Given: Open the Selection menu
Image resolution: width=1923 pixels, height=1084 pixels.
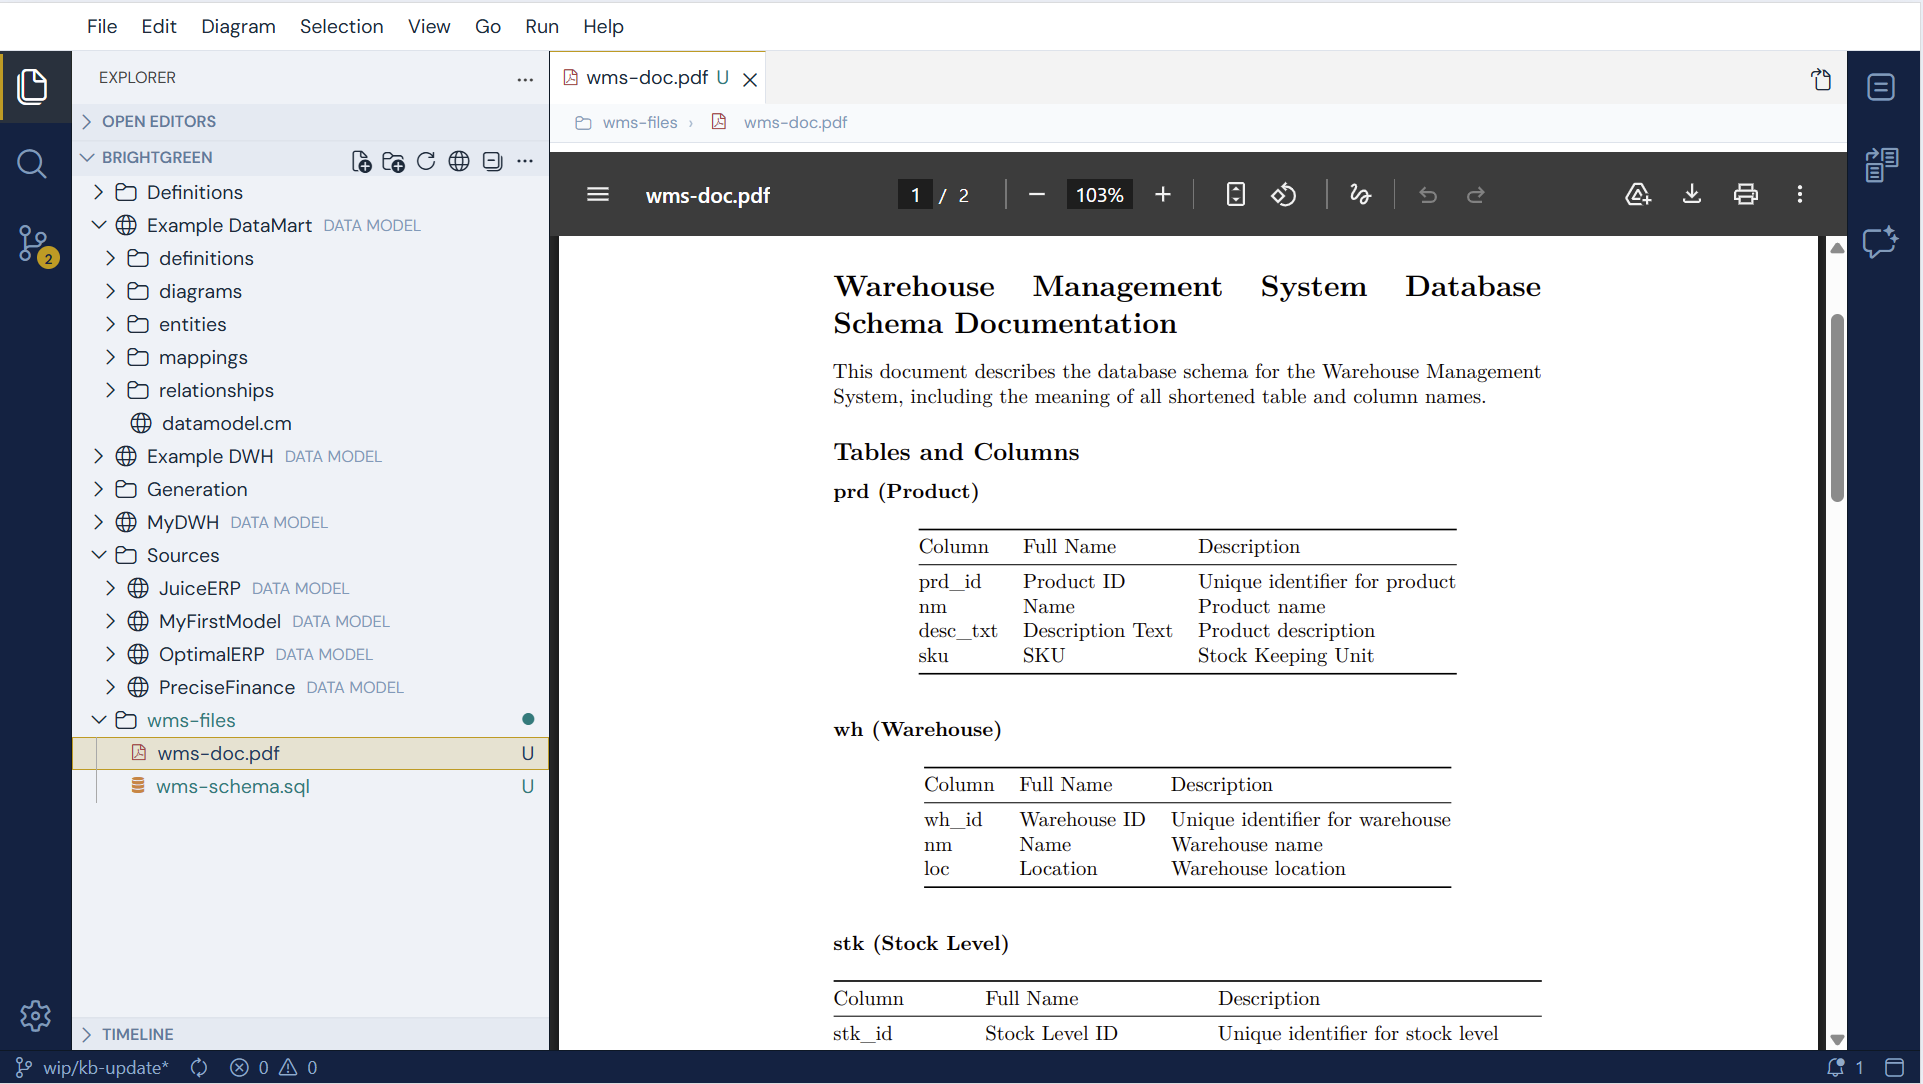Looking at the screenshot, I should tap(341, 26).
